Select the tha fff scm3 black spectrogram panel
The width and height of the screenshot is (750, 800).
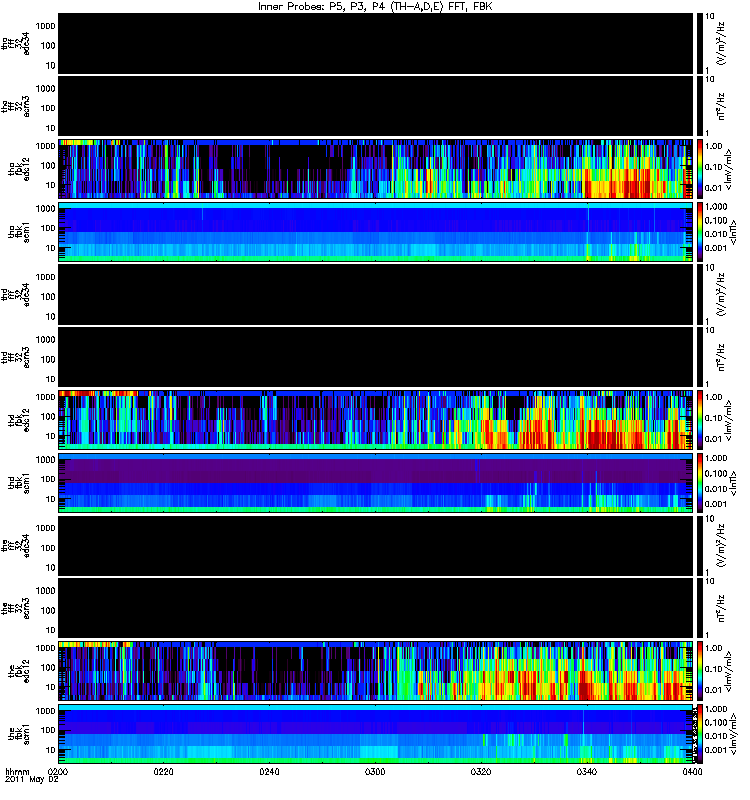point(376,106)
